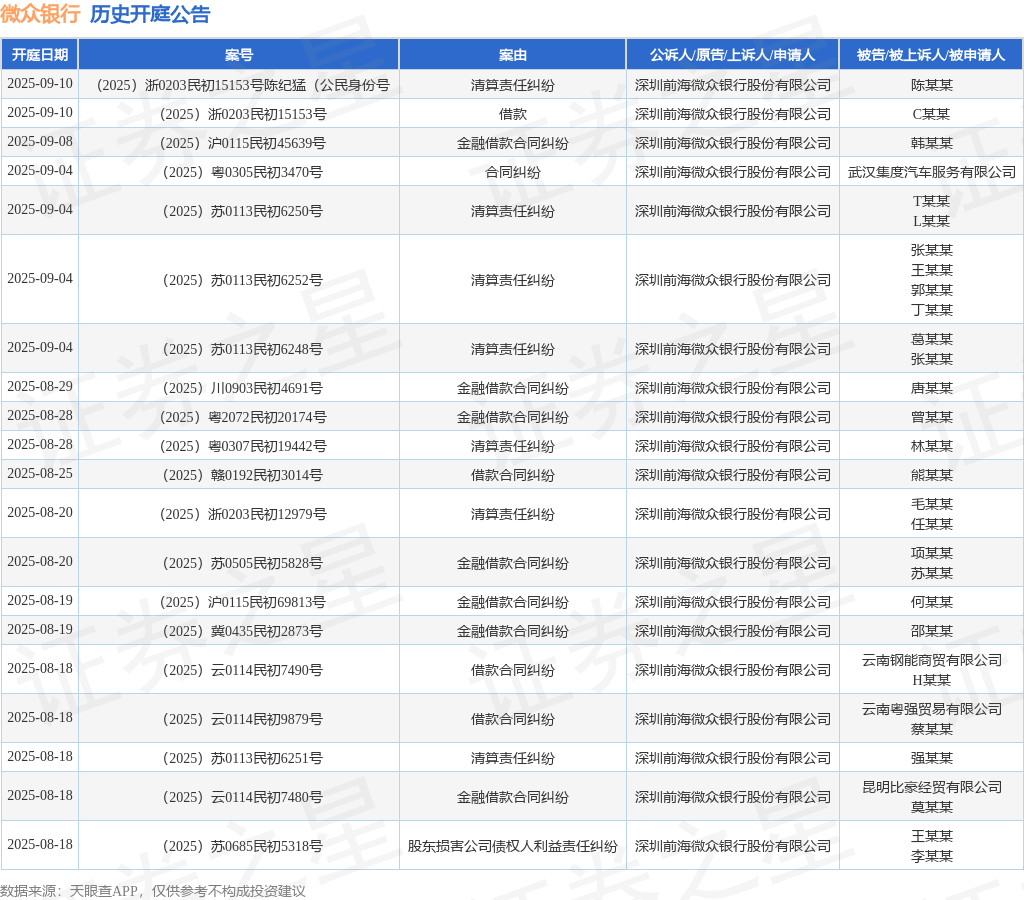Select defendant 李某某

pyautogui.click(x=932, y=856)
